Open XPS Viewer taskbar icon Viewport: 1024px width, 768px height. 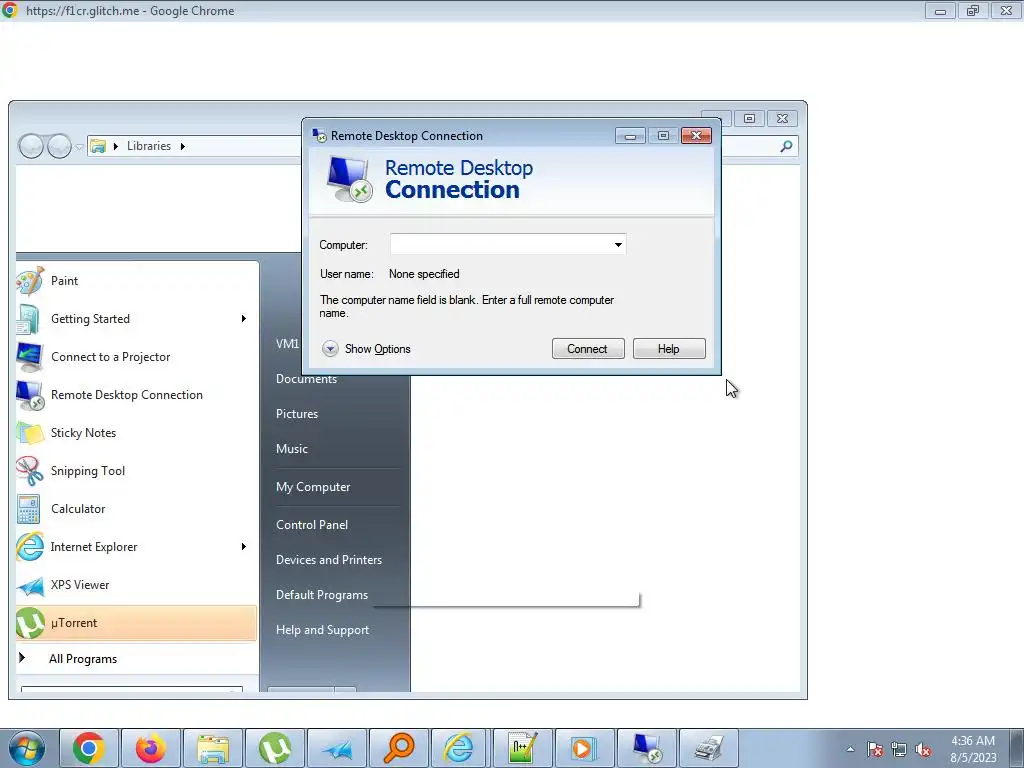[x=337, y=748]
